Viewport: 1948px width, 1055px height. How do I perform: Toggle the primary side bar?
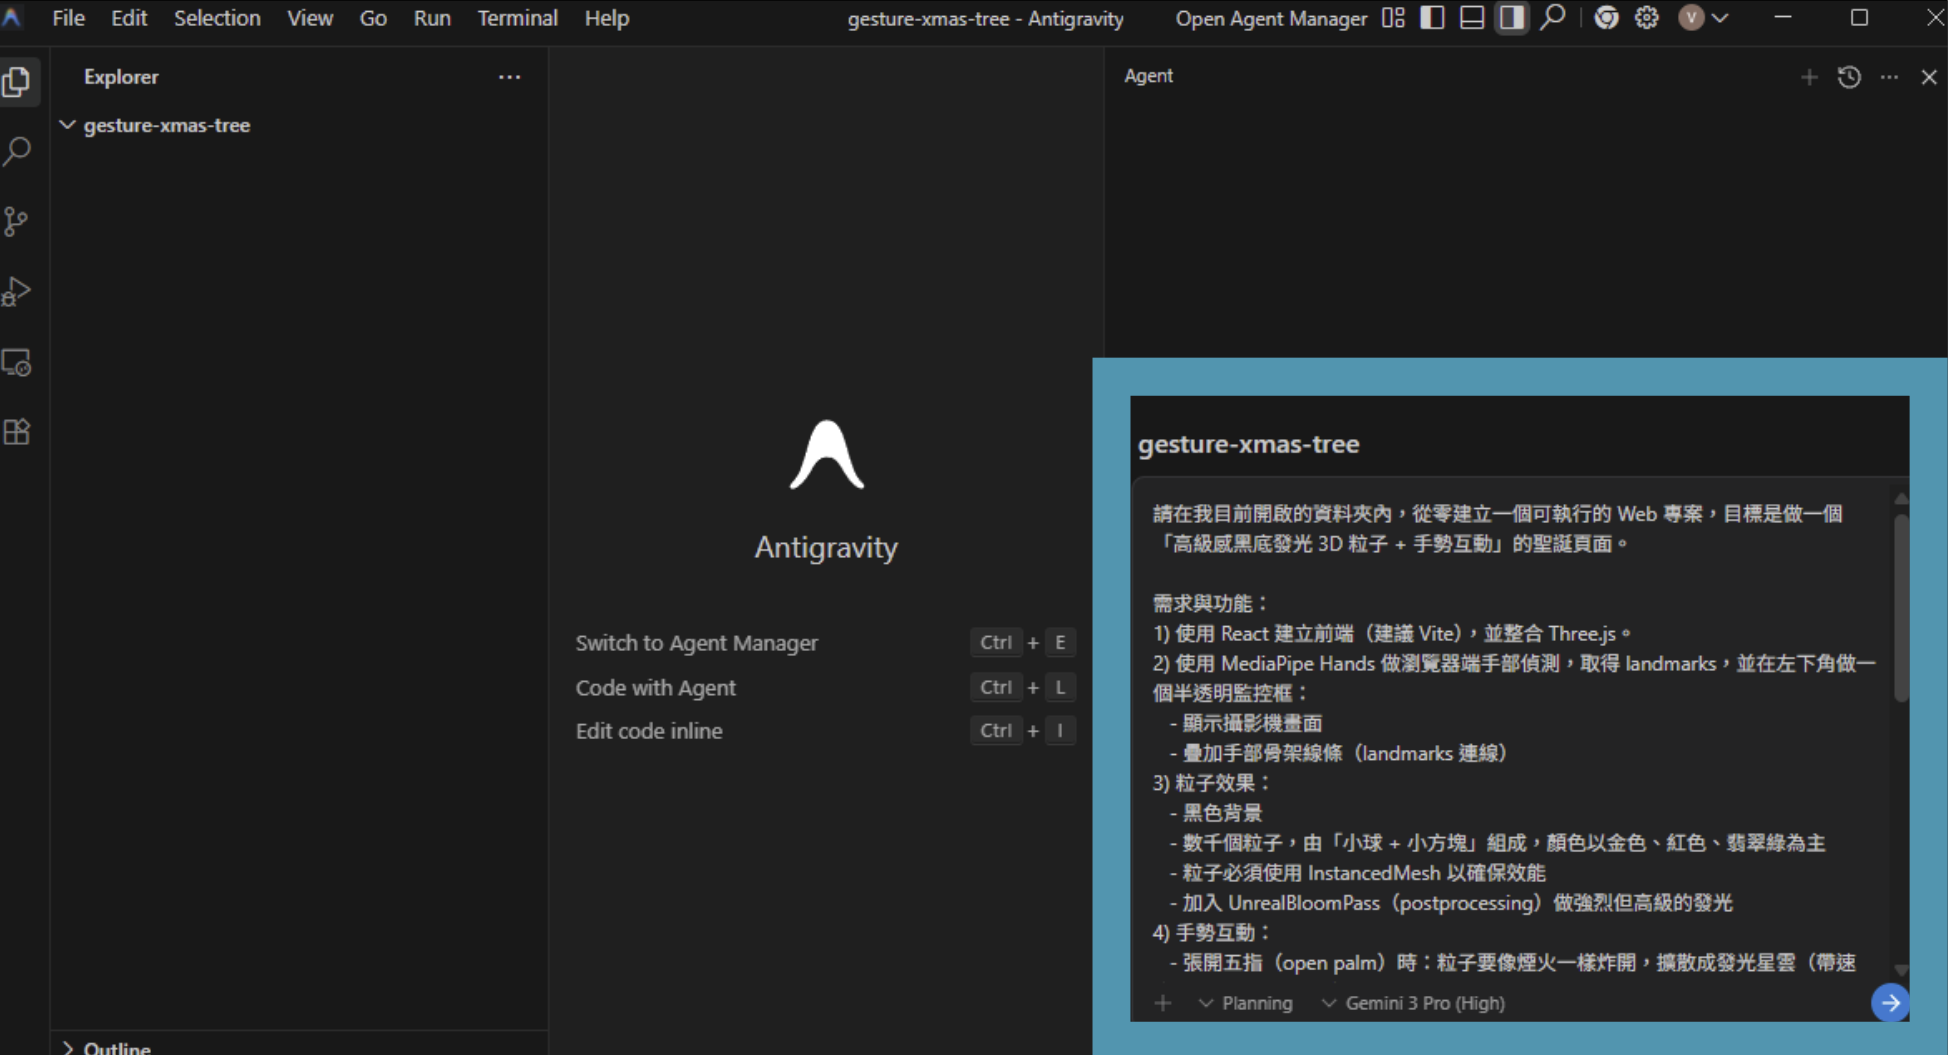(1432, 18)
